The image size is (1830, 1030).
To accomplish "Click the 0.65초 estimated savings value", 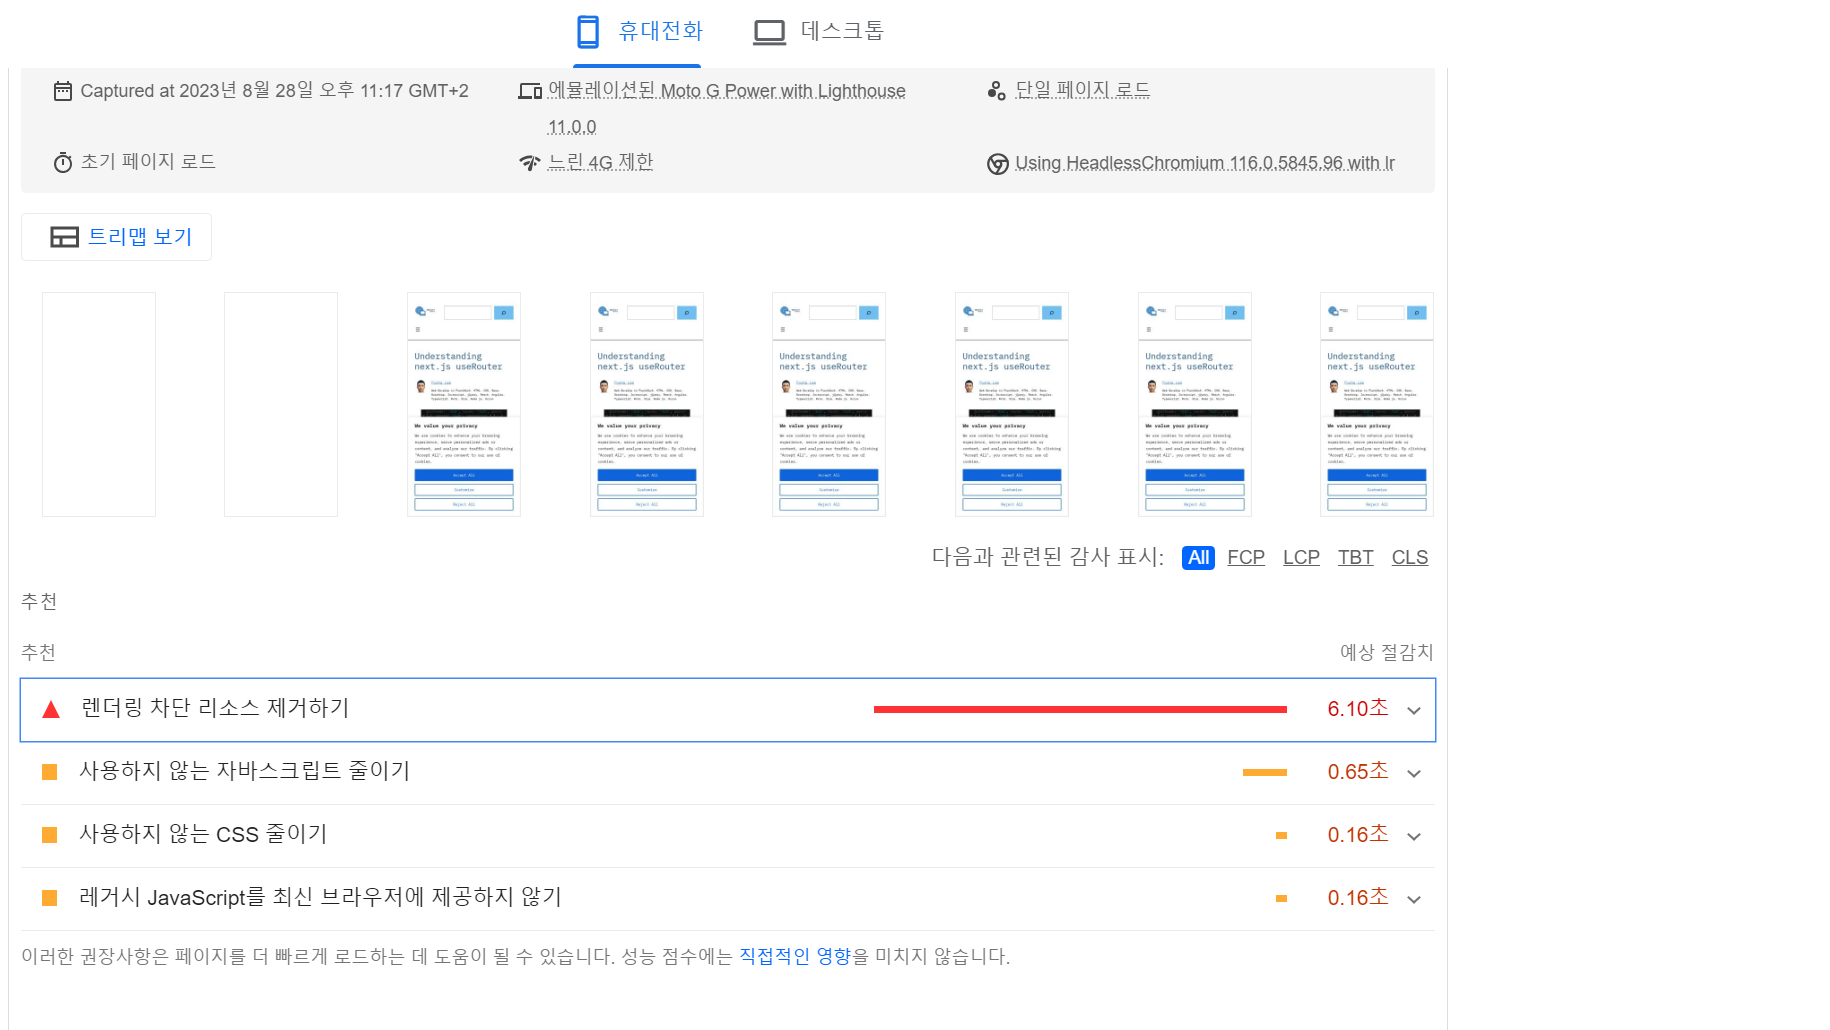I will tap(1358, 771).
